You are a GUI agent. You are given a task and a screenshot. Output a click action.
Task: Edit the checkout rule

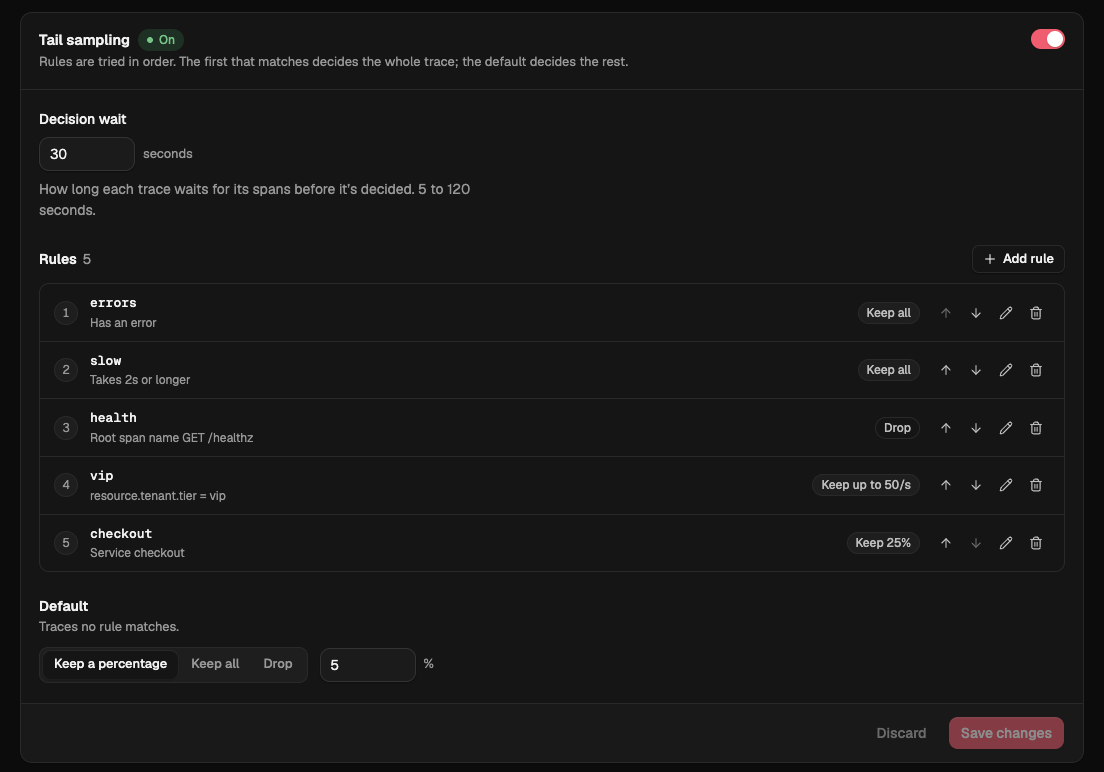click(x=1005, y=542)
